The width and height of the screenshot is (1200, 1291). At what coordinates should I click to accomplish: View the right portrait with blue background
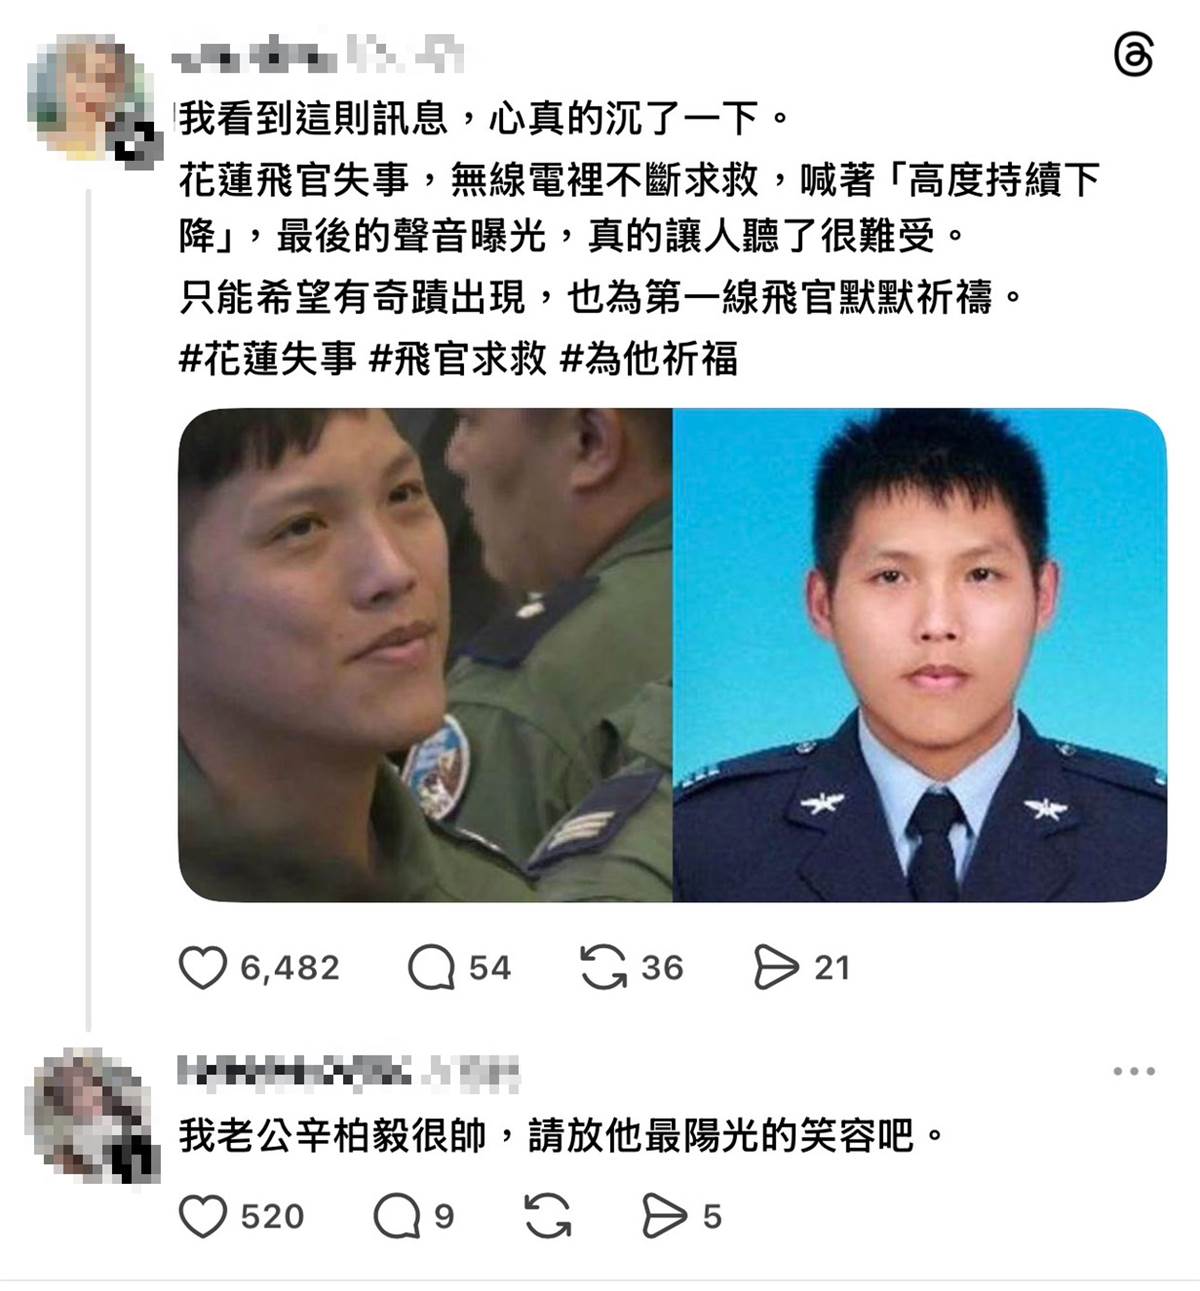click(x=920, y=655)
